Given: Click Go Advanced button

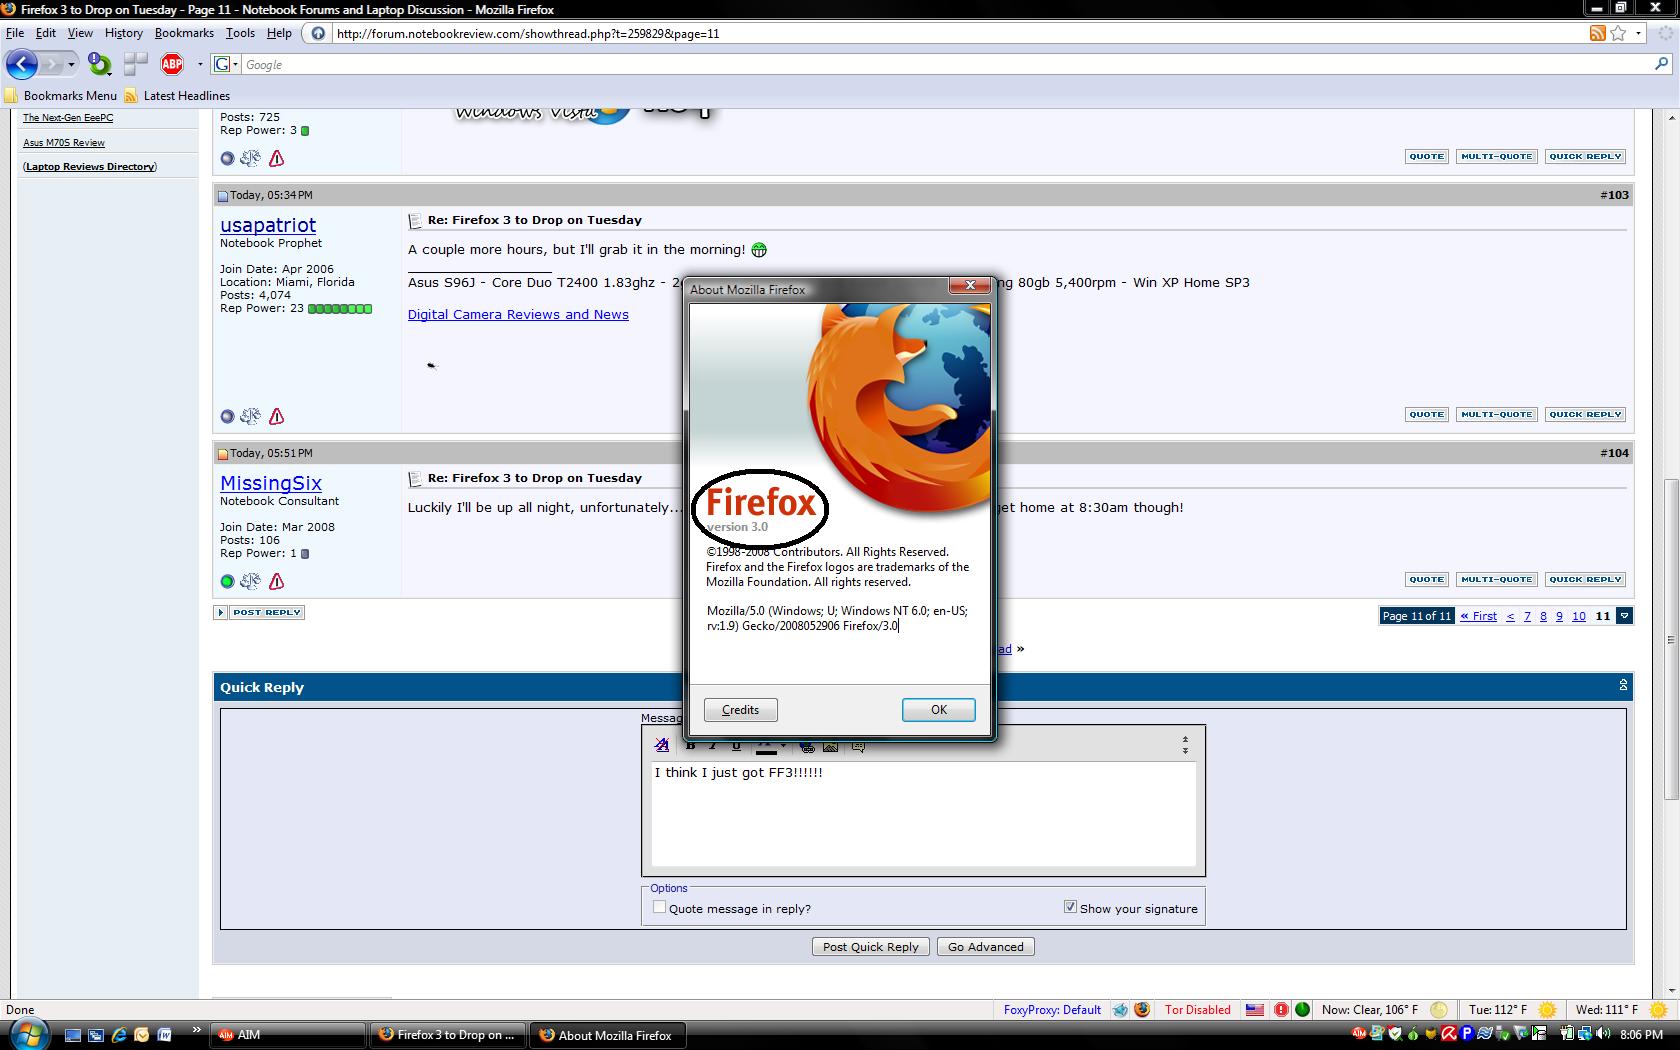Looking at the screenshot, I should [986, 947].
